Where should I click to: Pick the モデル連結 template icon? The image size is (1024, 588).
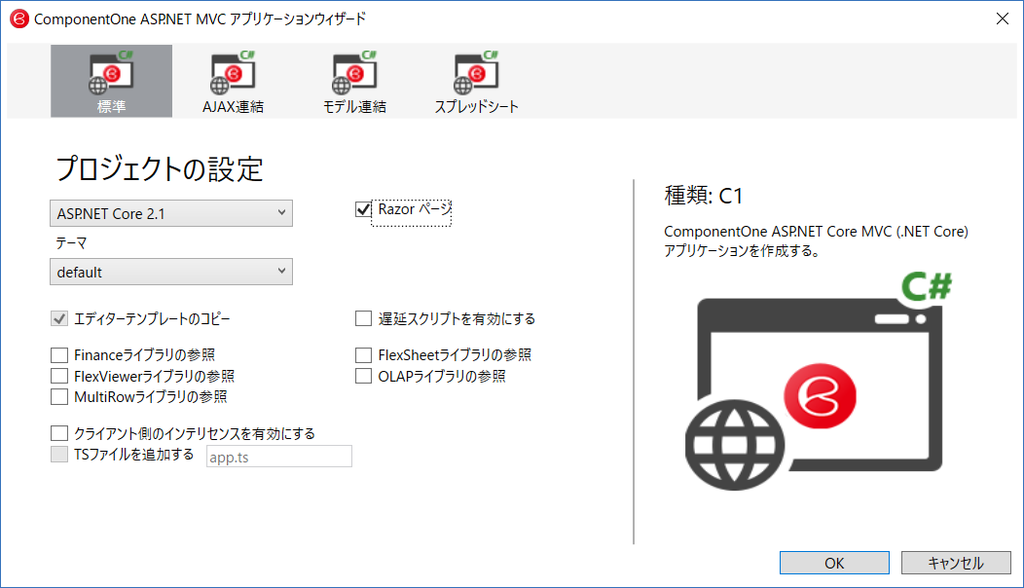point(355,81)
